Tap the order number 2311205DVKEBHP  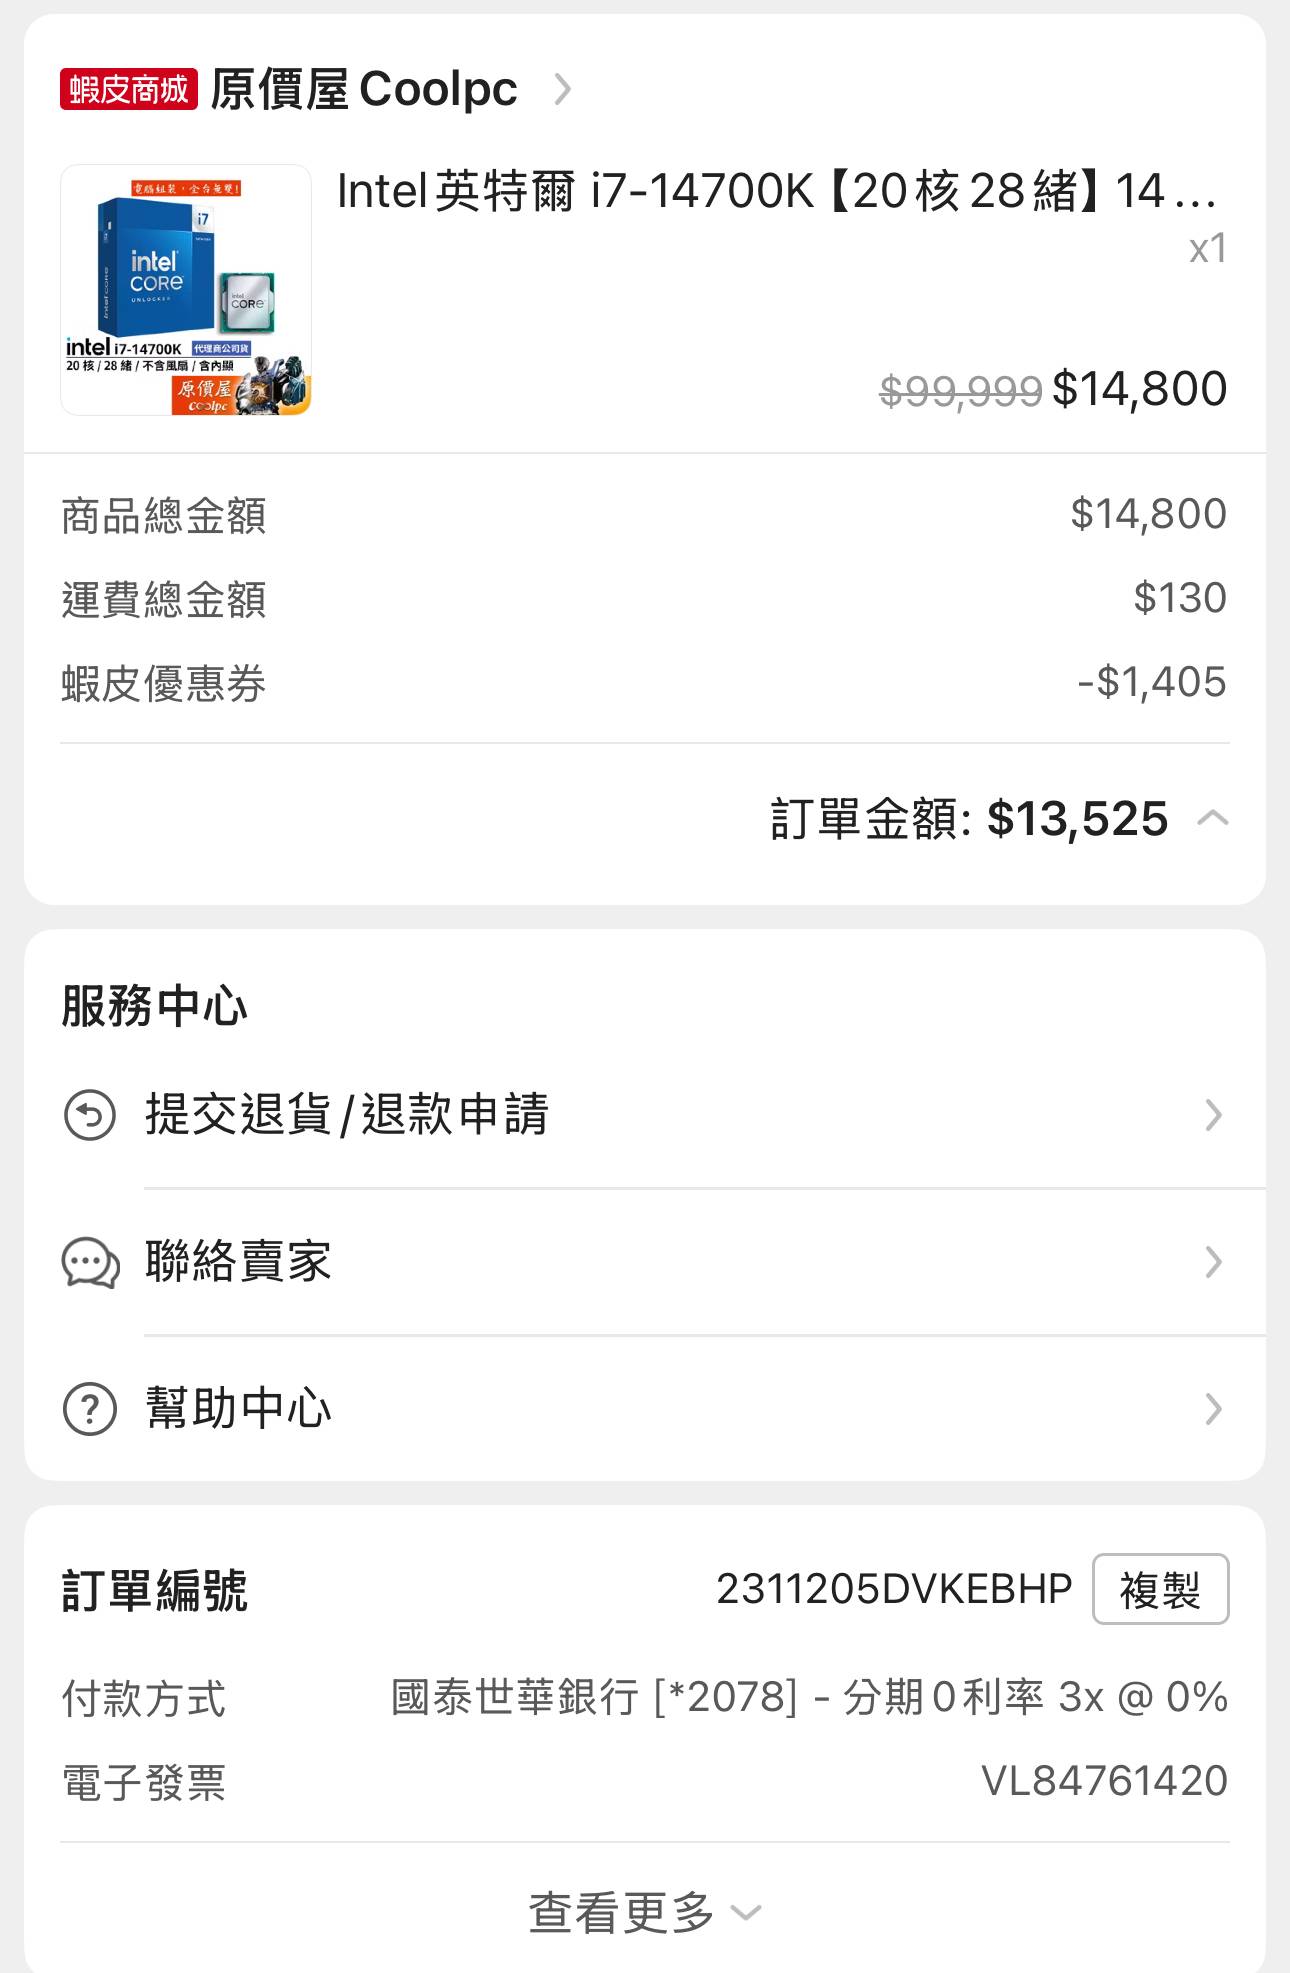(894, 1589)
